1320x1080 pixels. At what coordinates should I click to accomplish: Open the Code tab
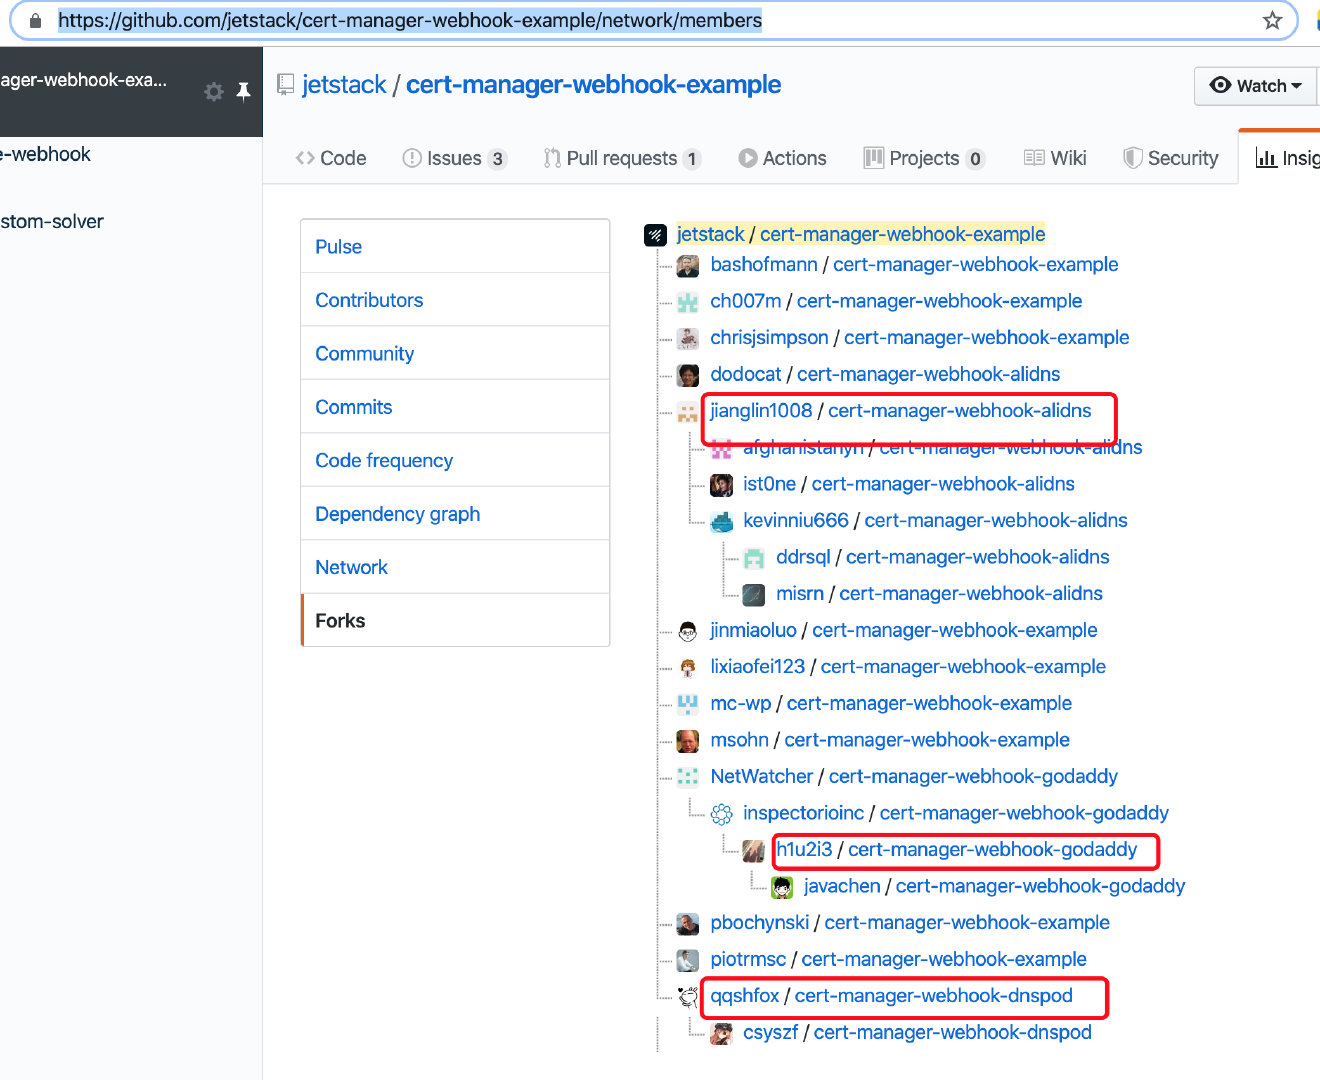[x=331, y=158]
